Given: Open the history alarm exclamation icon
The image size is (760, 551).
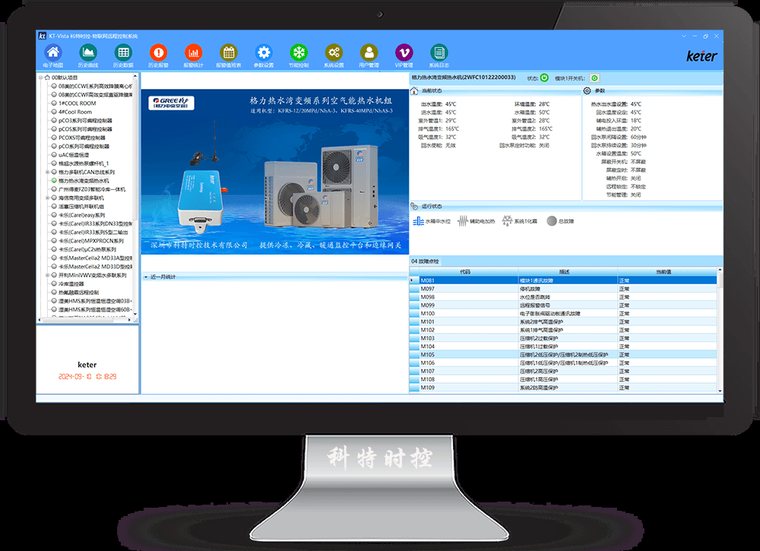Looking at the screenshot, I should click(x=158, y=52).
